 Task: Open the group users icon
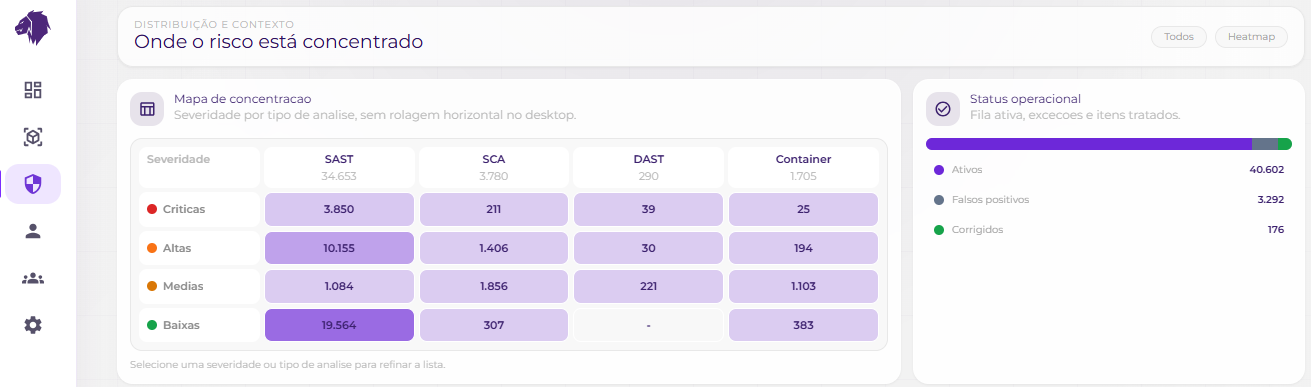pos(33,278)
